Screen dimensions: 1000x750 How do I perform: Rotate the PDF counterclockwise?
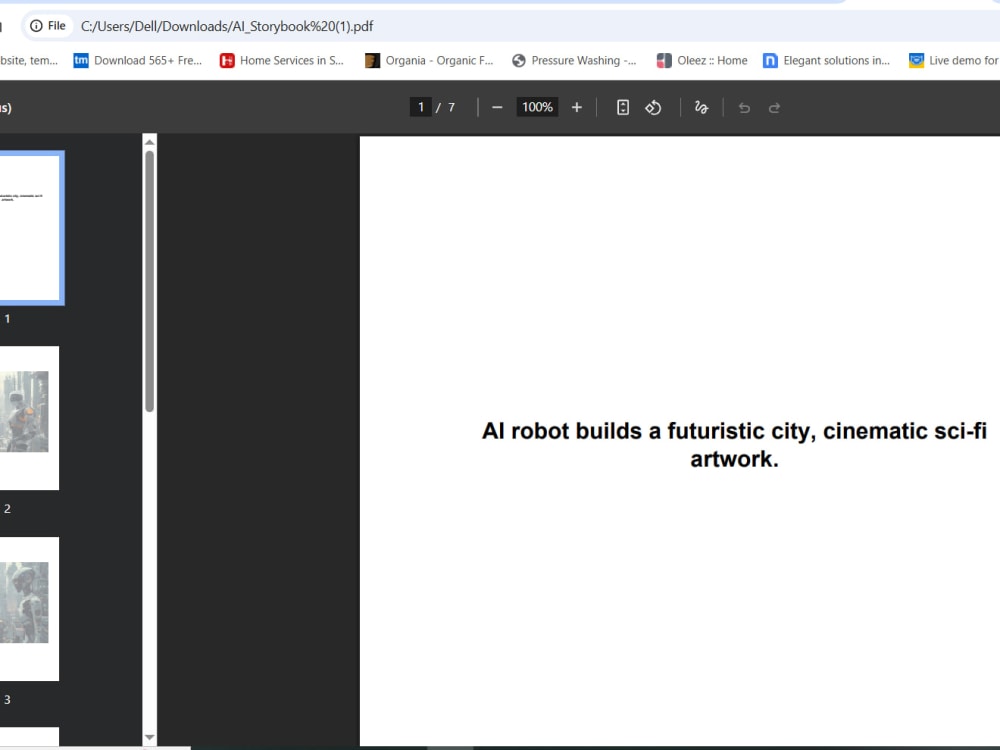[x=653, y=108]
